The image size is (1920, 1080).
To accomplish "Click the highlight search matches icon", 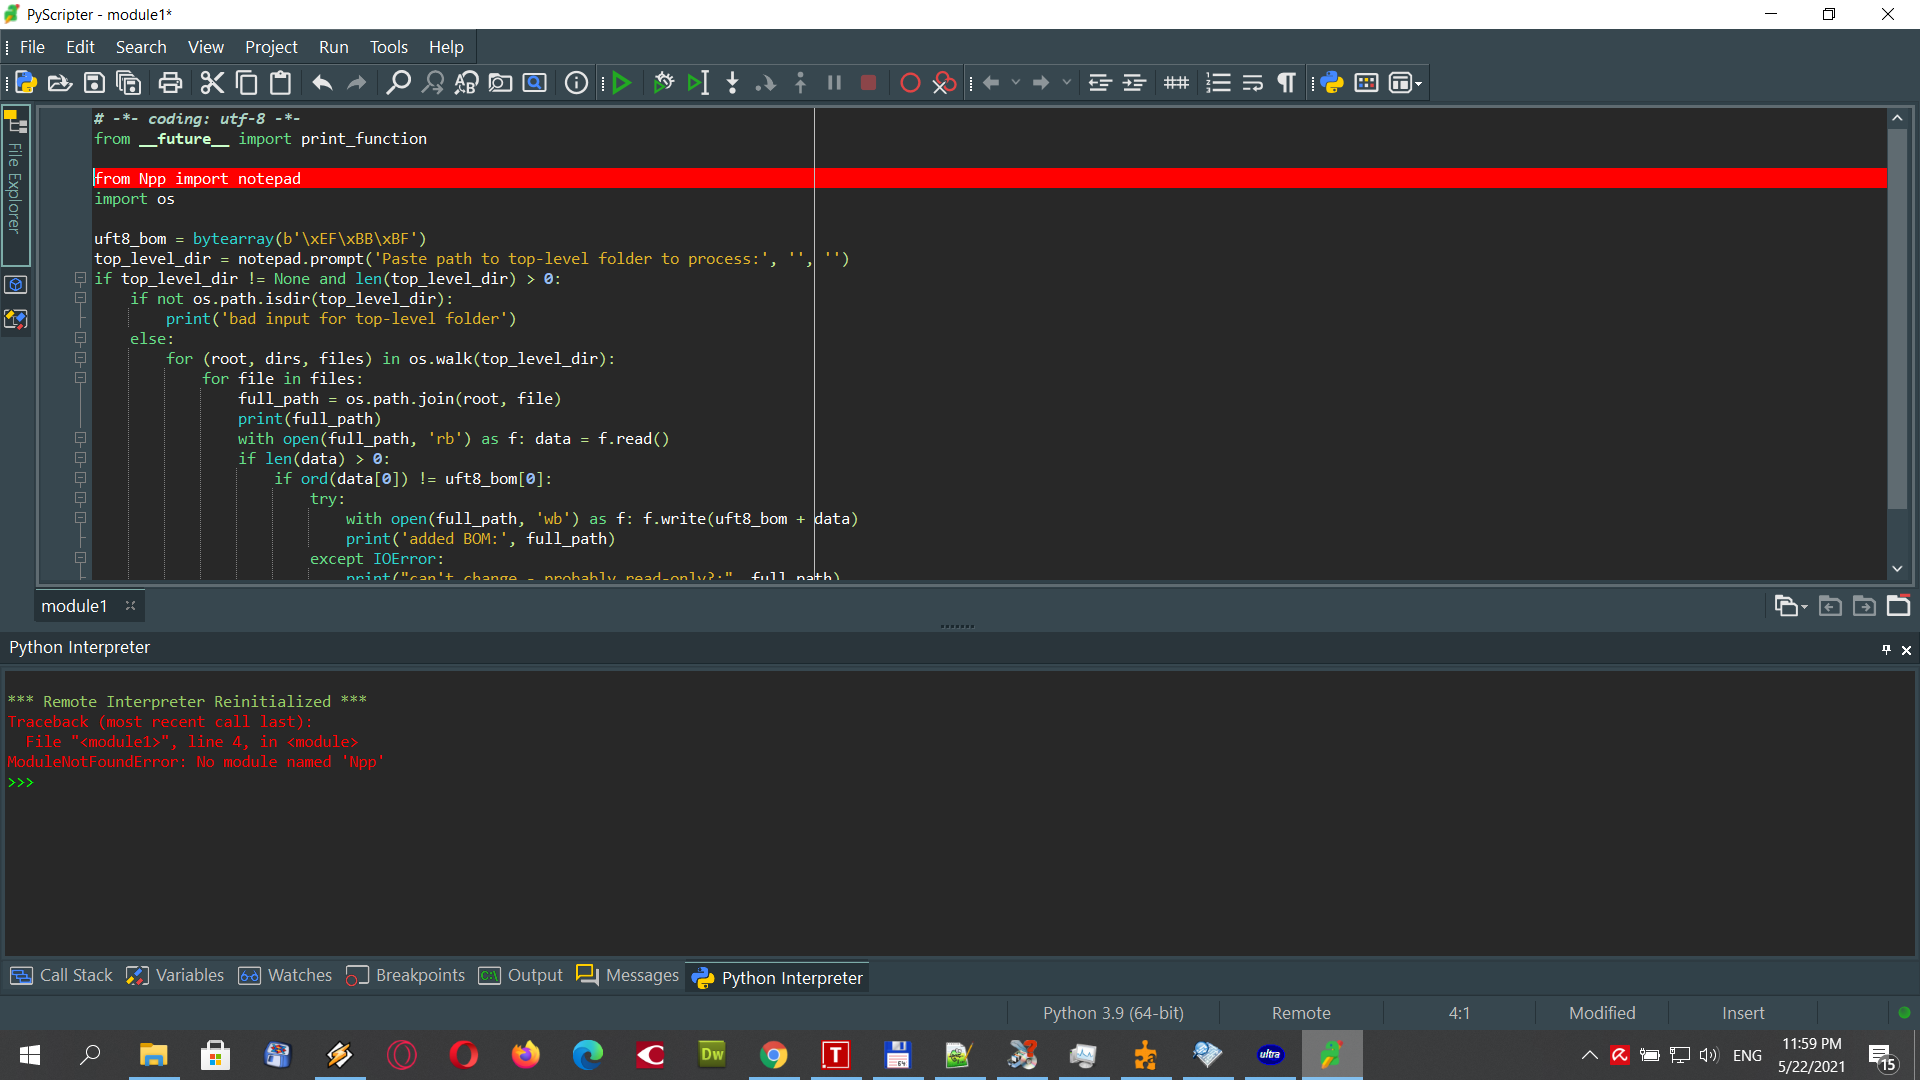I will click(535, 83).
